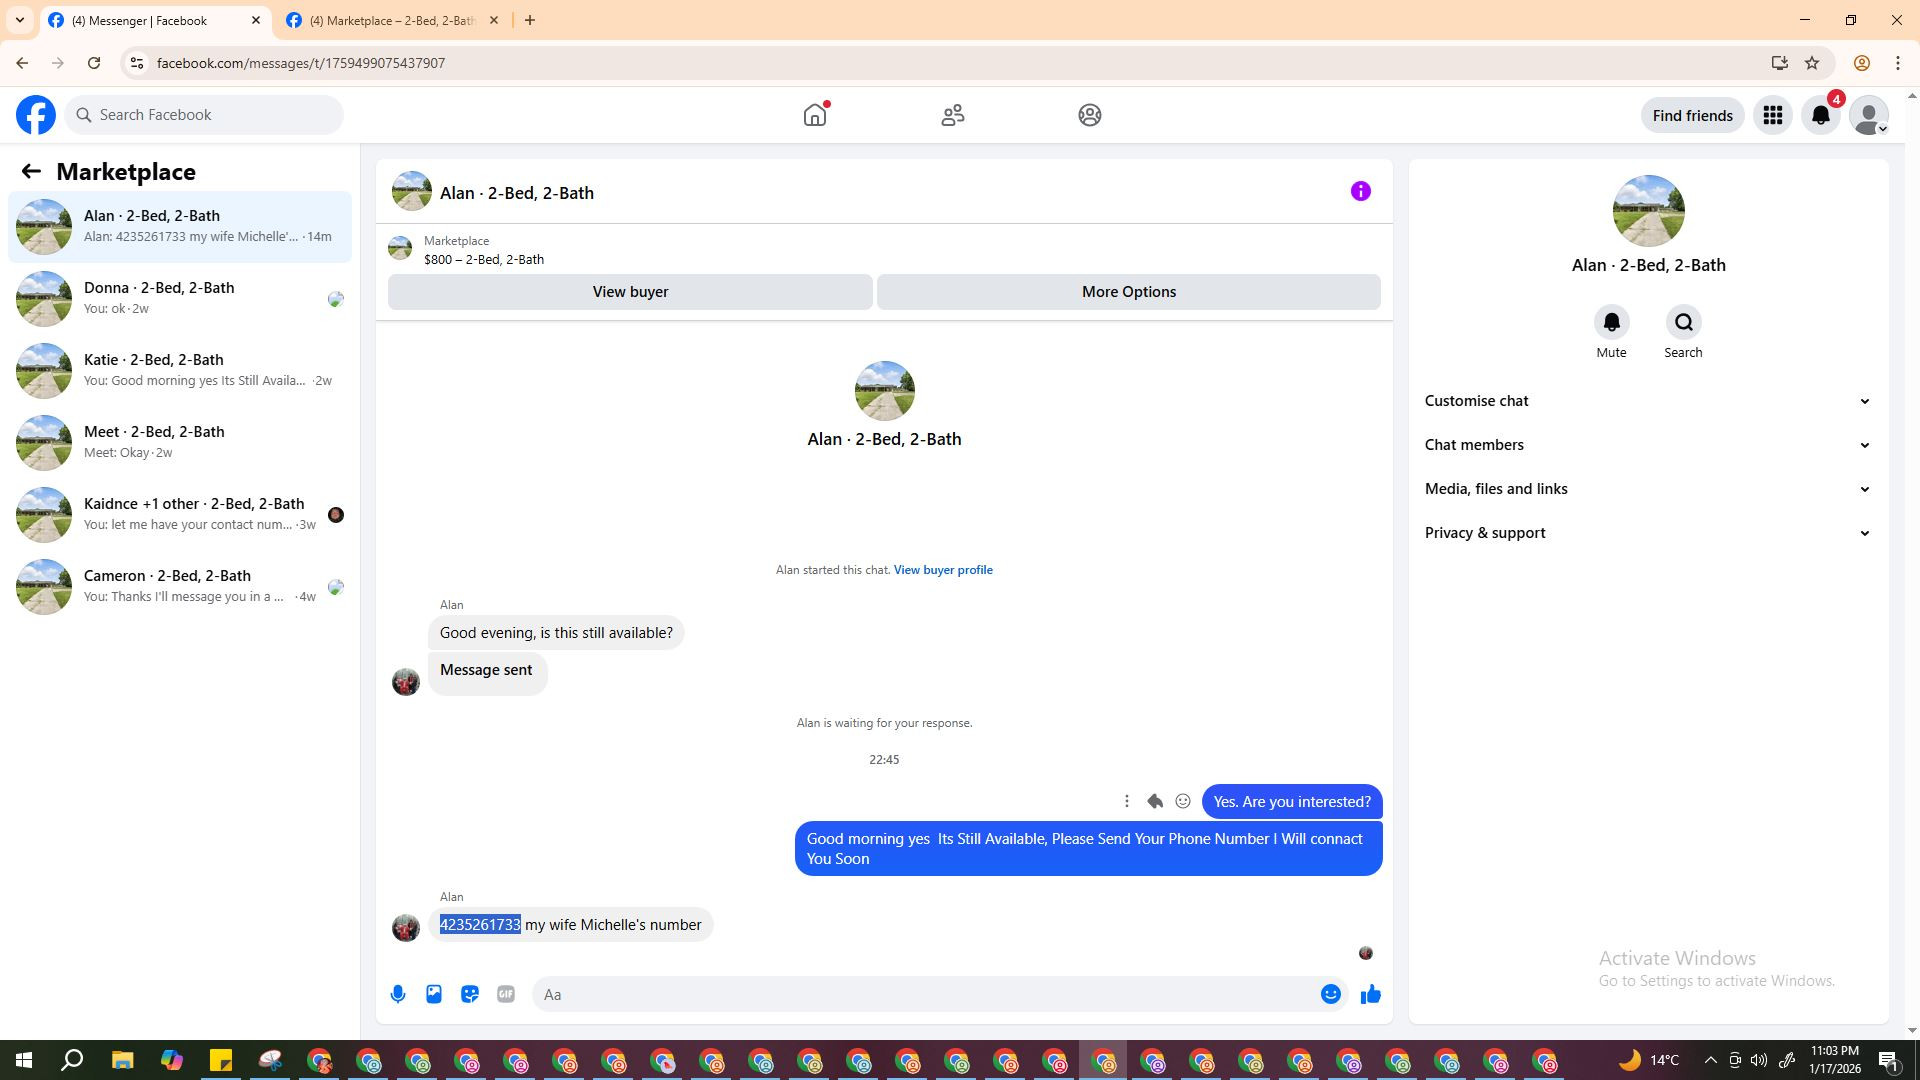The width and height of the screenshot is (1920, 1080).
Task: Open the sticker picker icon
Action: (x=470, y=994)
